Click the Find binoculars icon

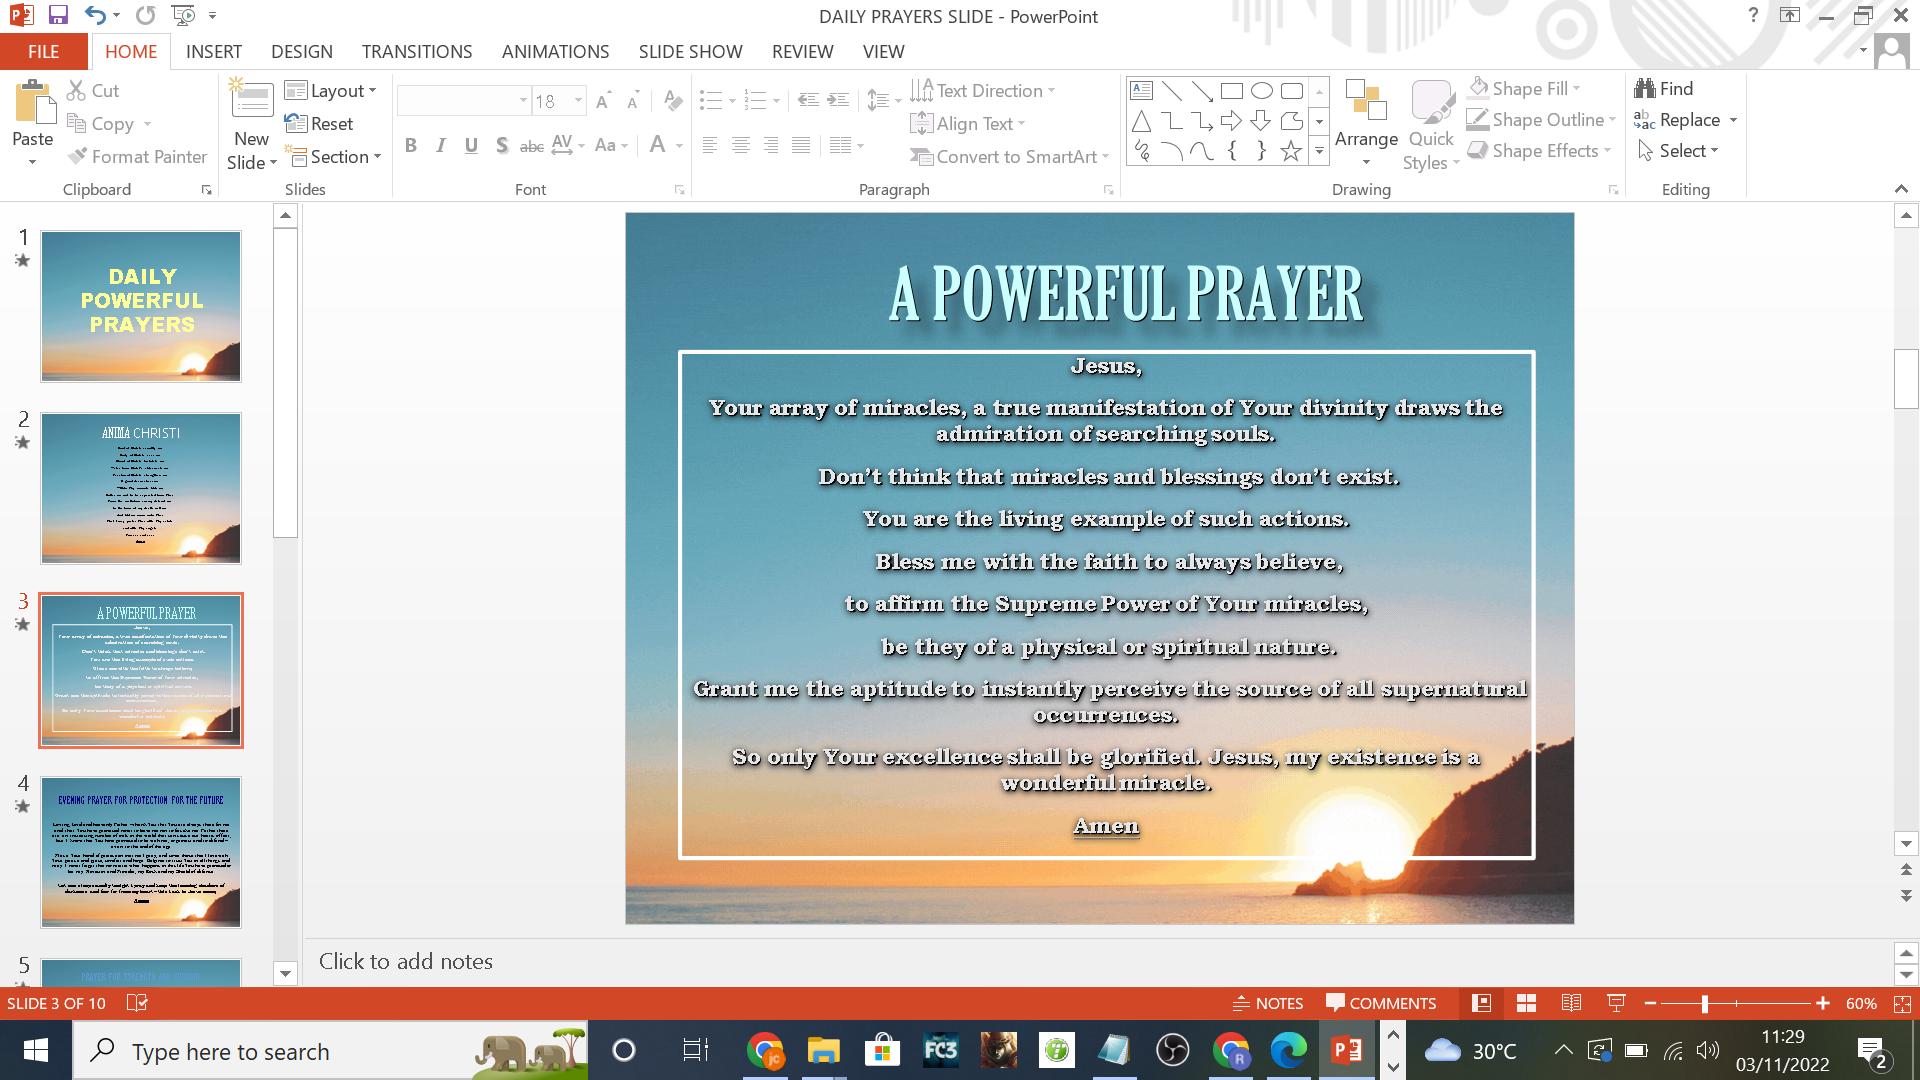pyautogui.click(x=1645, y=88)
